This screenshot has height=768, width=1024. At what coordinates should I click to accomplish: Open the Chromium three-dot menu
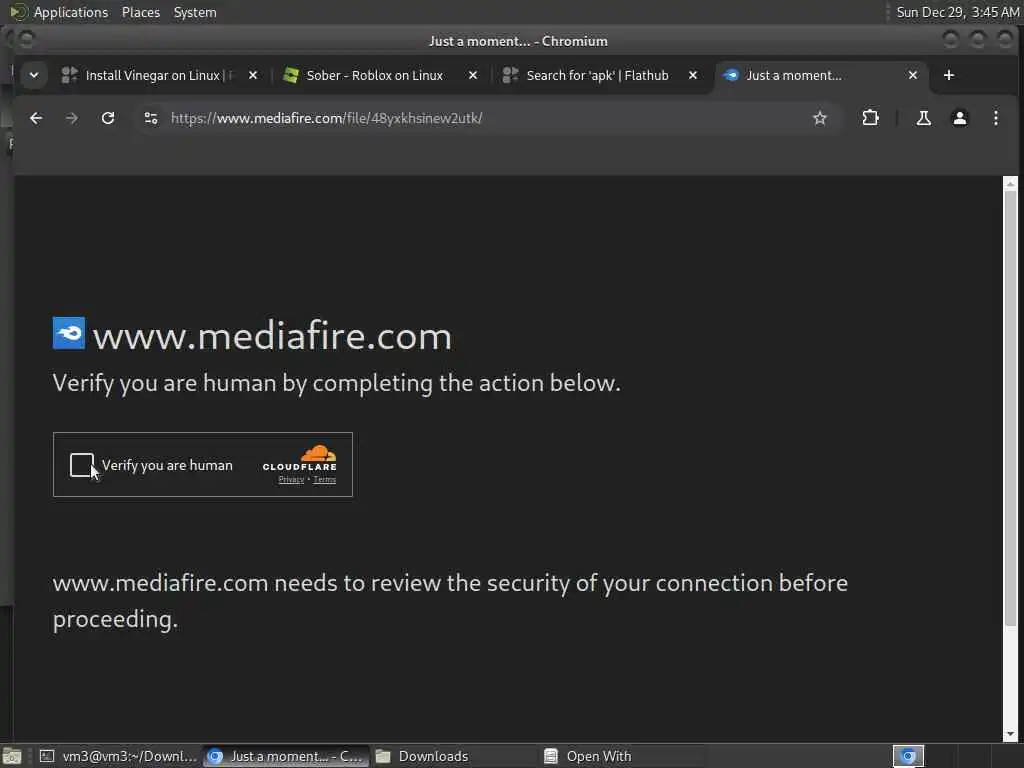995,118
